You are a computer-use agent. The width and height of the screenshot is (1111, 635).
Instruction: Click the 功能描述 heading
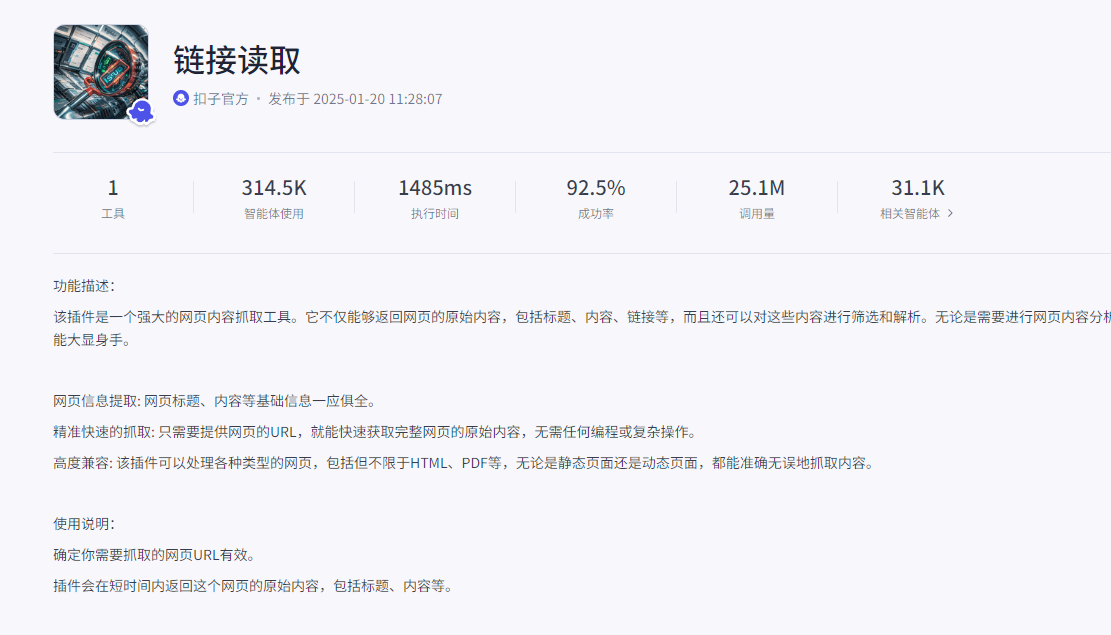pos(84,286)
